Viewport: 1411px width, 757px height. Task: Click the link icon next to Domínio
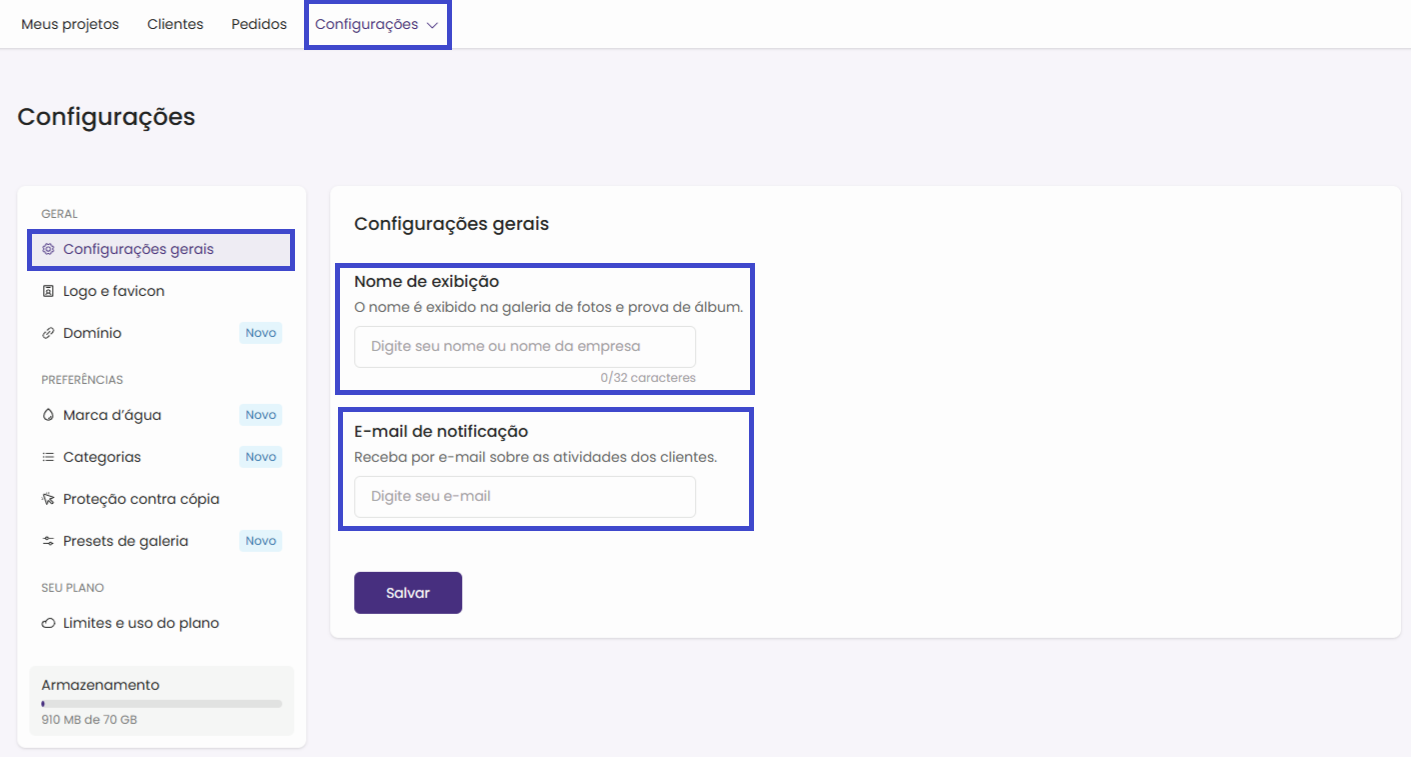click(48, 333)
